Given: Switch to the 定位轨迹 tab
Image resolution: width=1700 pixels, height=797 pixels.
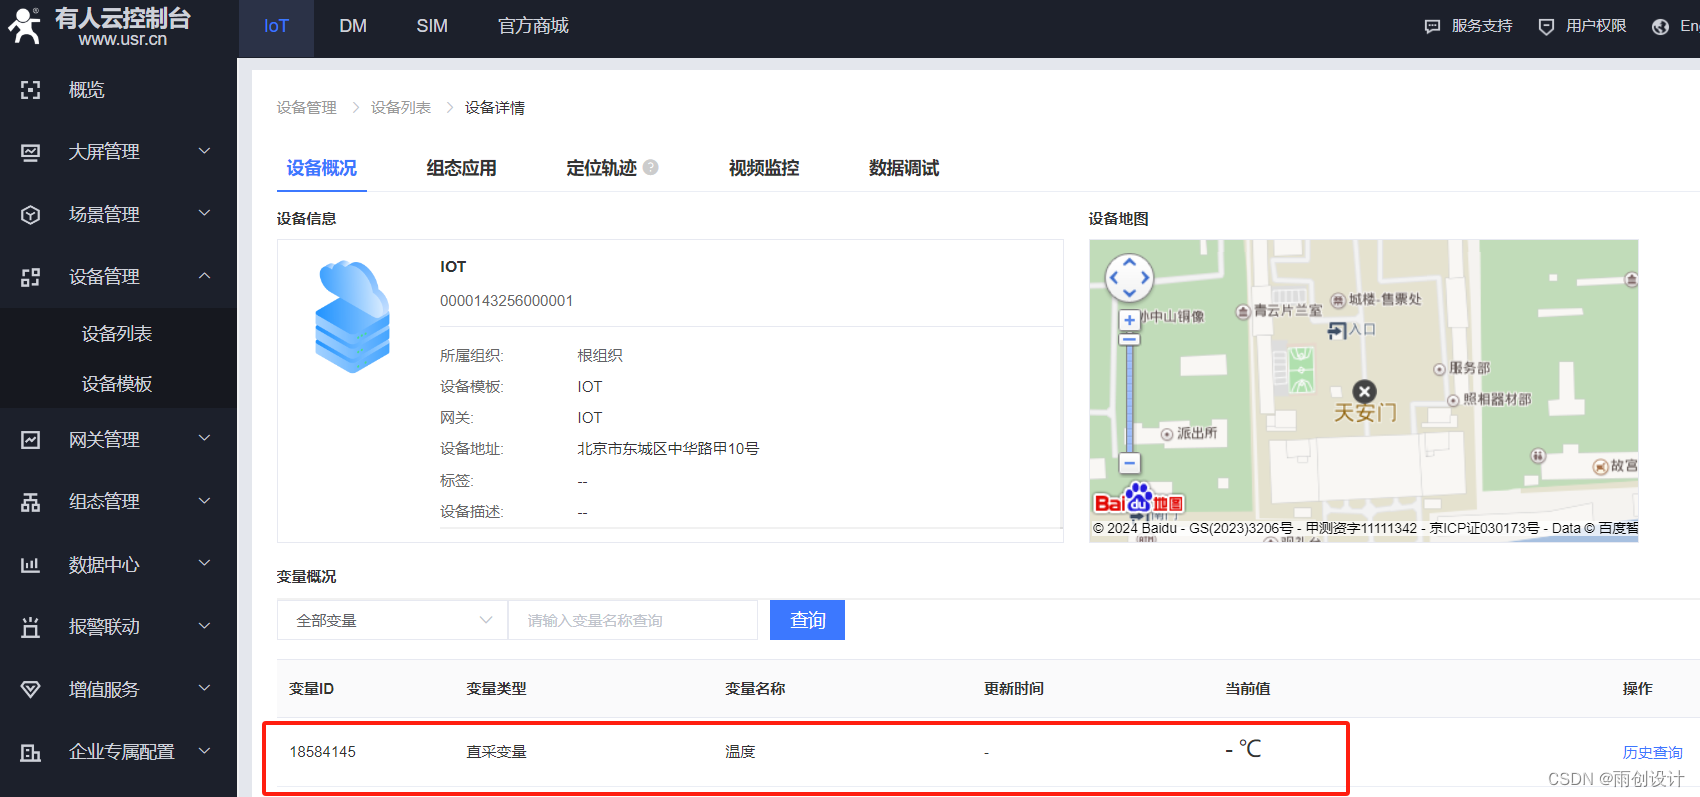Looking at the screenshot, I should point(601,168).
